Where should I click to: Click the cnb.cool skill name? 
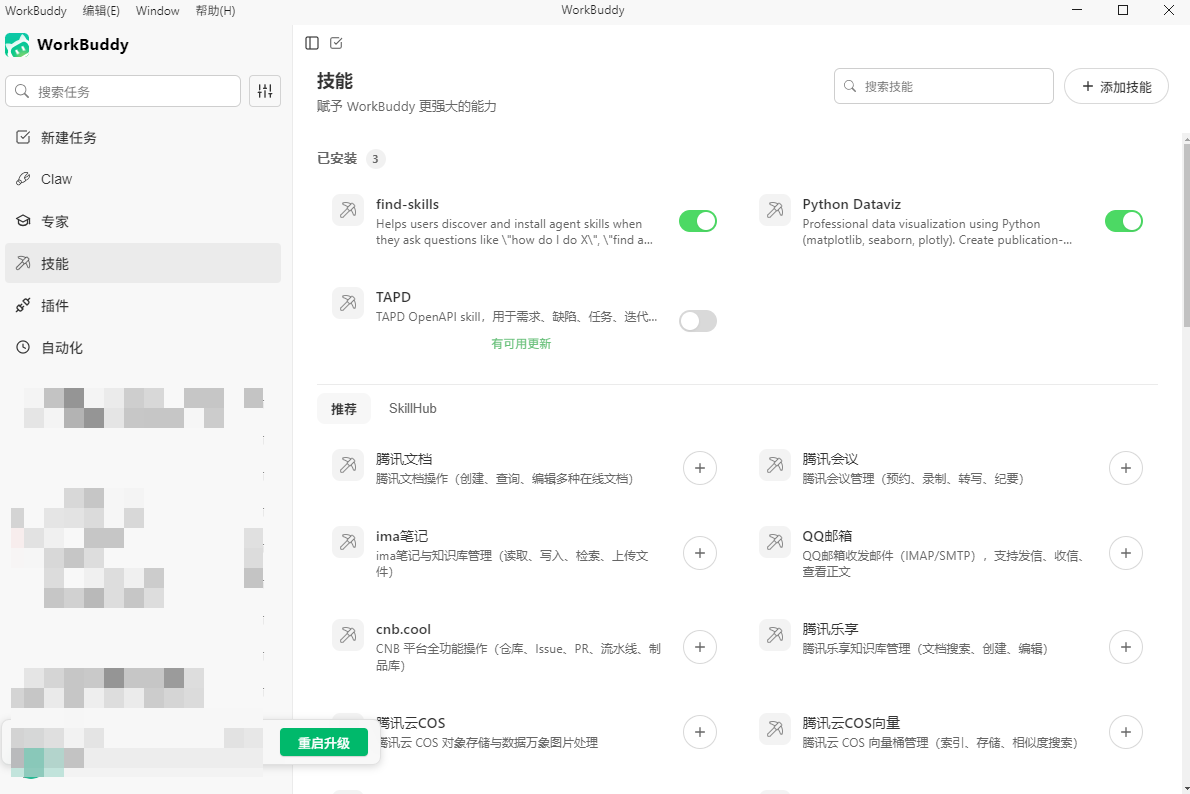(403, 629)
